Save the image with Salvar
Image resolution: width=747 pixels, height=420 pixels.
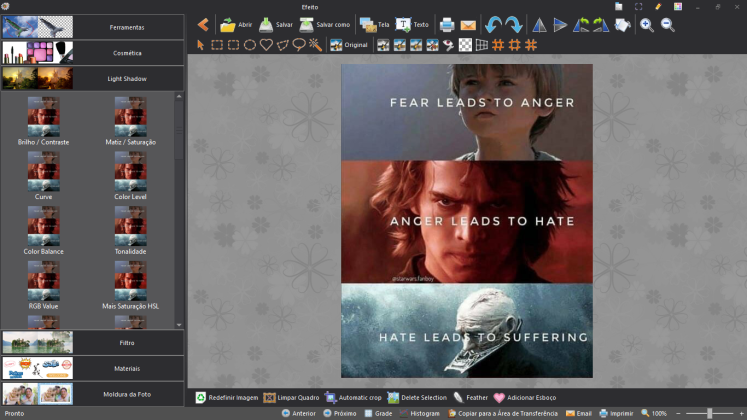click(x=275, y=24)
